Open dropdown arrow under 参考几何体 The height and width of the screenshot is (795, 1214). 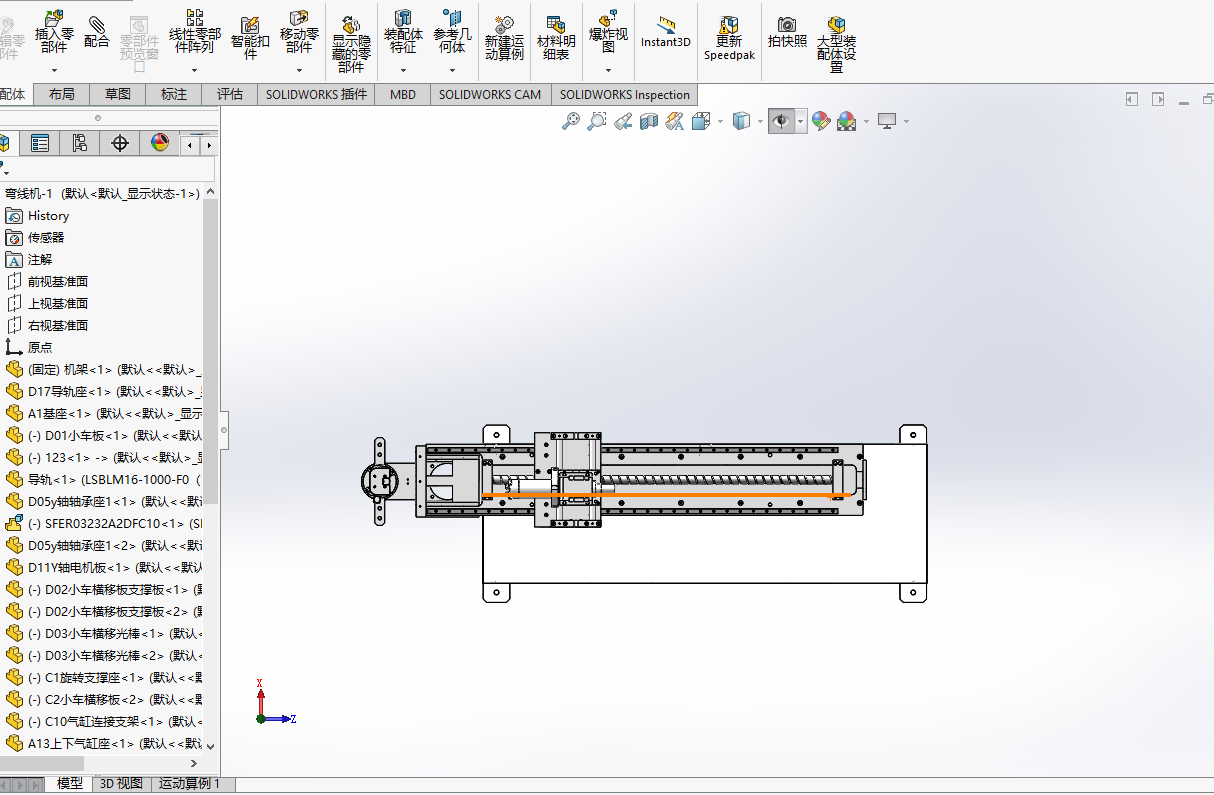pyautogui.click(x=452, y=71)
